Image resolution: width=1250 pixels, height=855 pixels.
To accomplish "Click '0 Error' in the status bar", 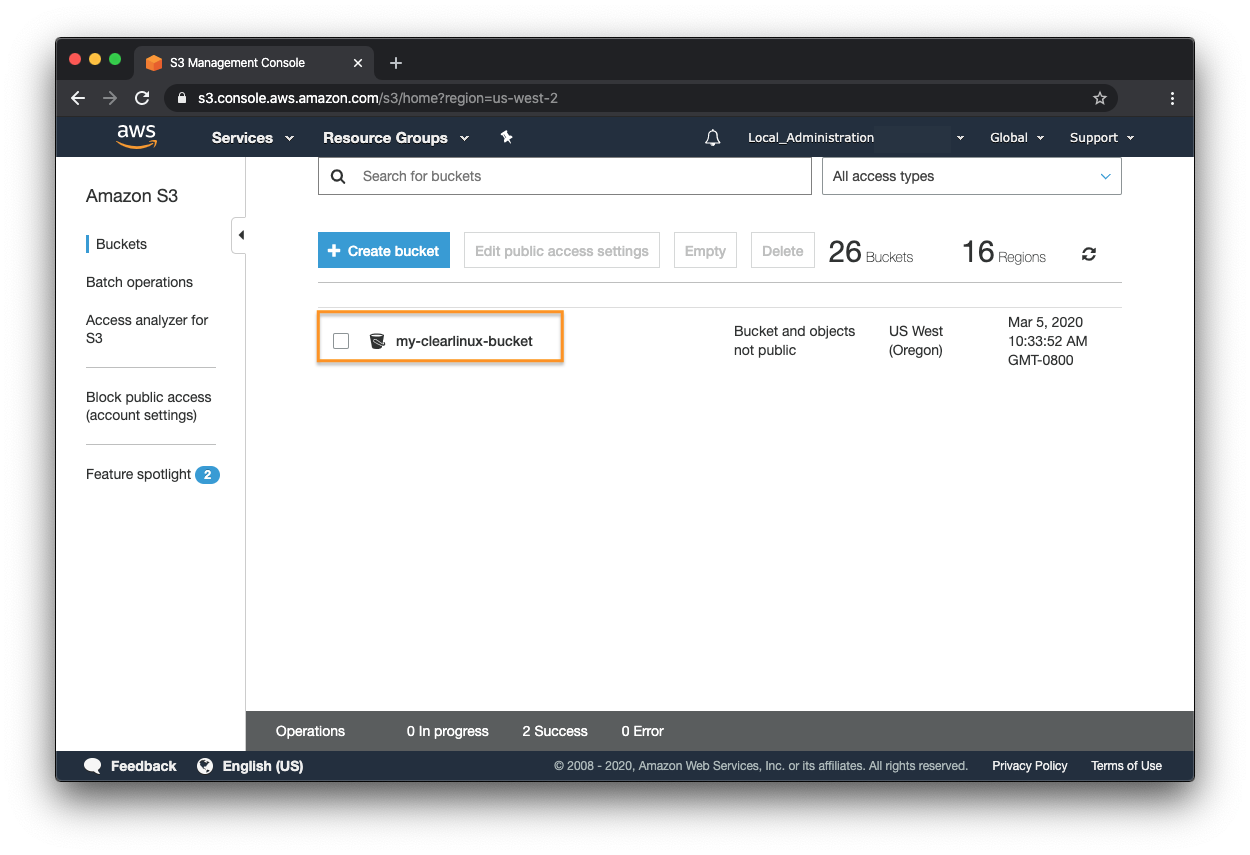I will pyautogui.click(x=642, y=731).
